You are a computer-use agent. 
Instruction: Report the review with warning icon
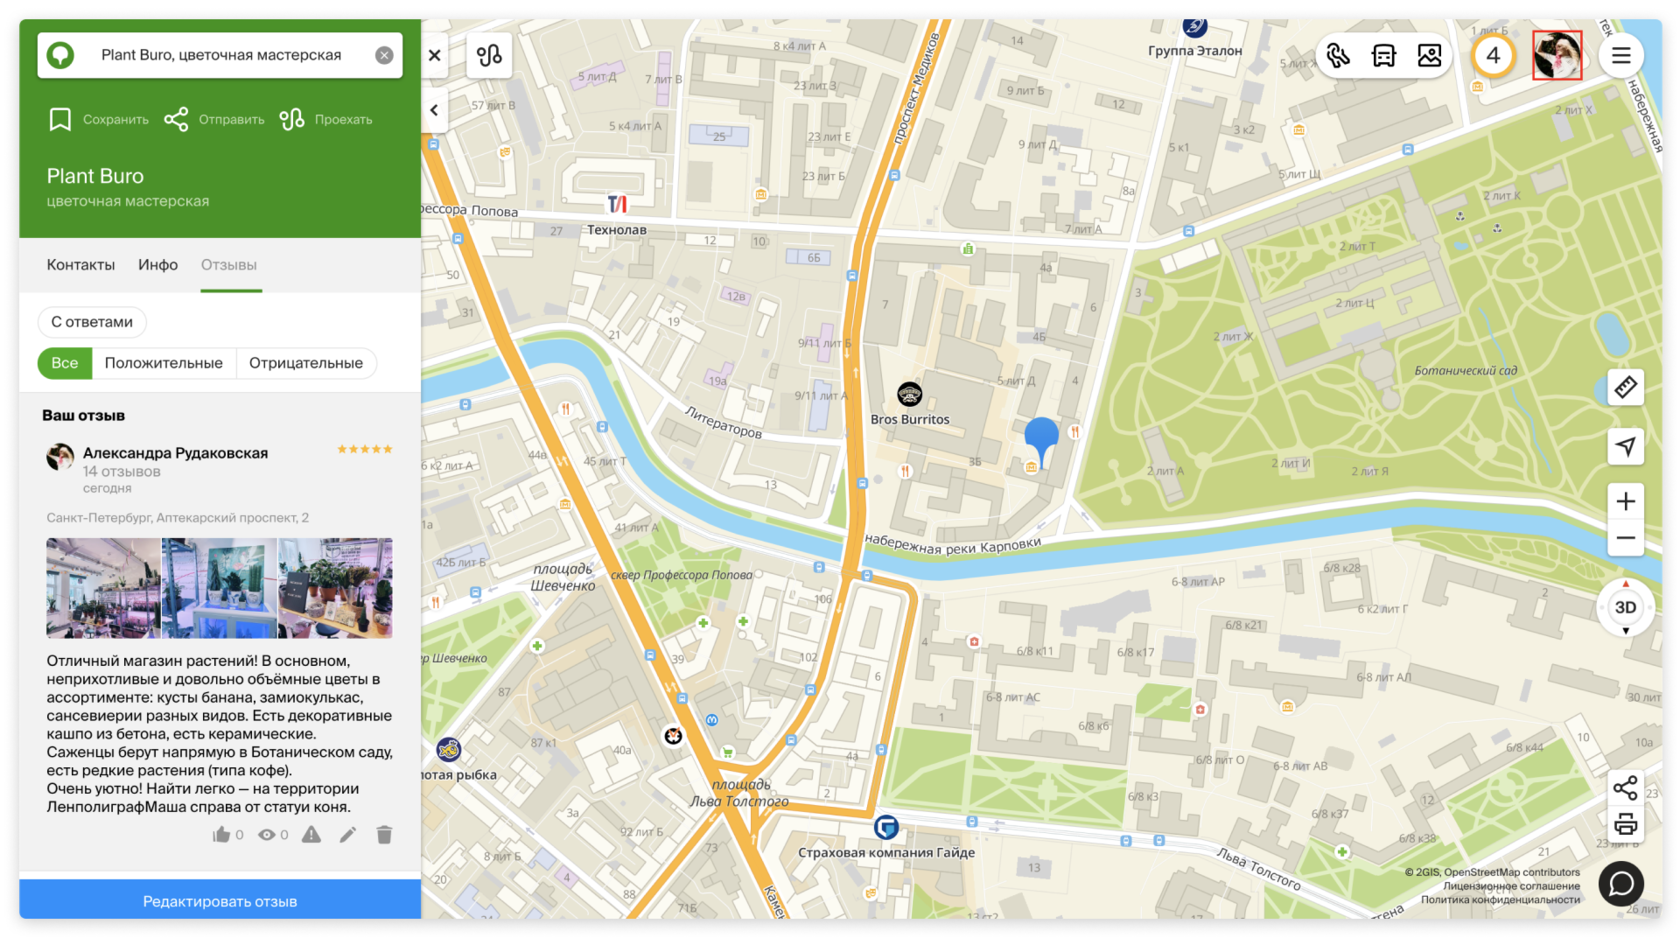tap(312, 835)
